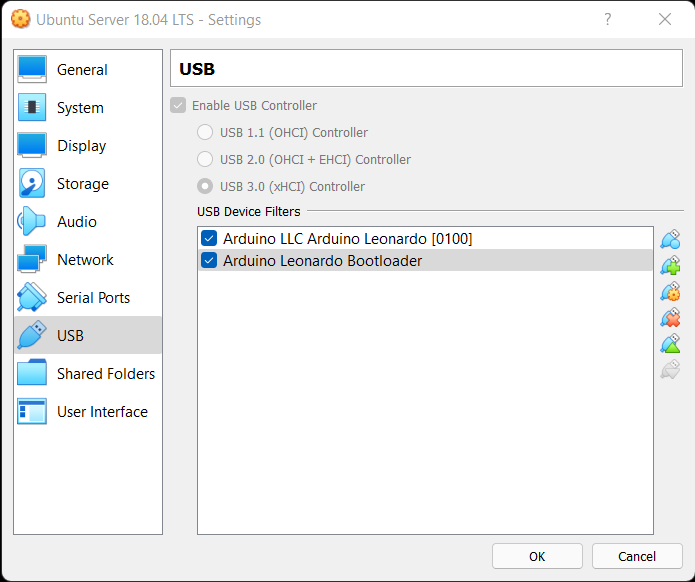Click the User Interface window icon
The image size is (695, 582).
click(x=32, y=411)
